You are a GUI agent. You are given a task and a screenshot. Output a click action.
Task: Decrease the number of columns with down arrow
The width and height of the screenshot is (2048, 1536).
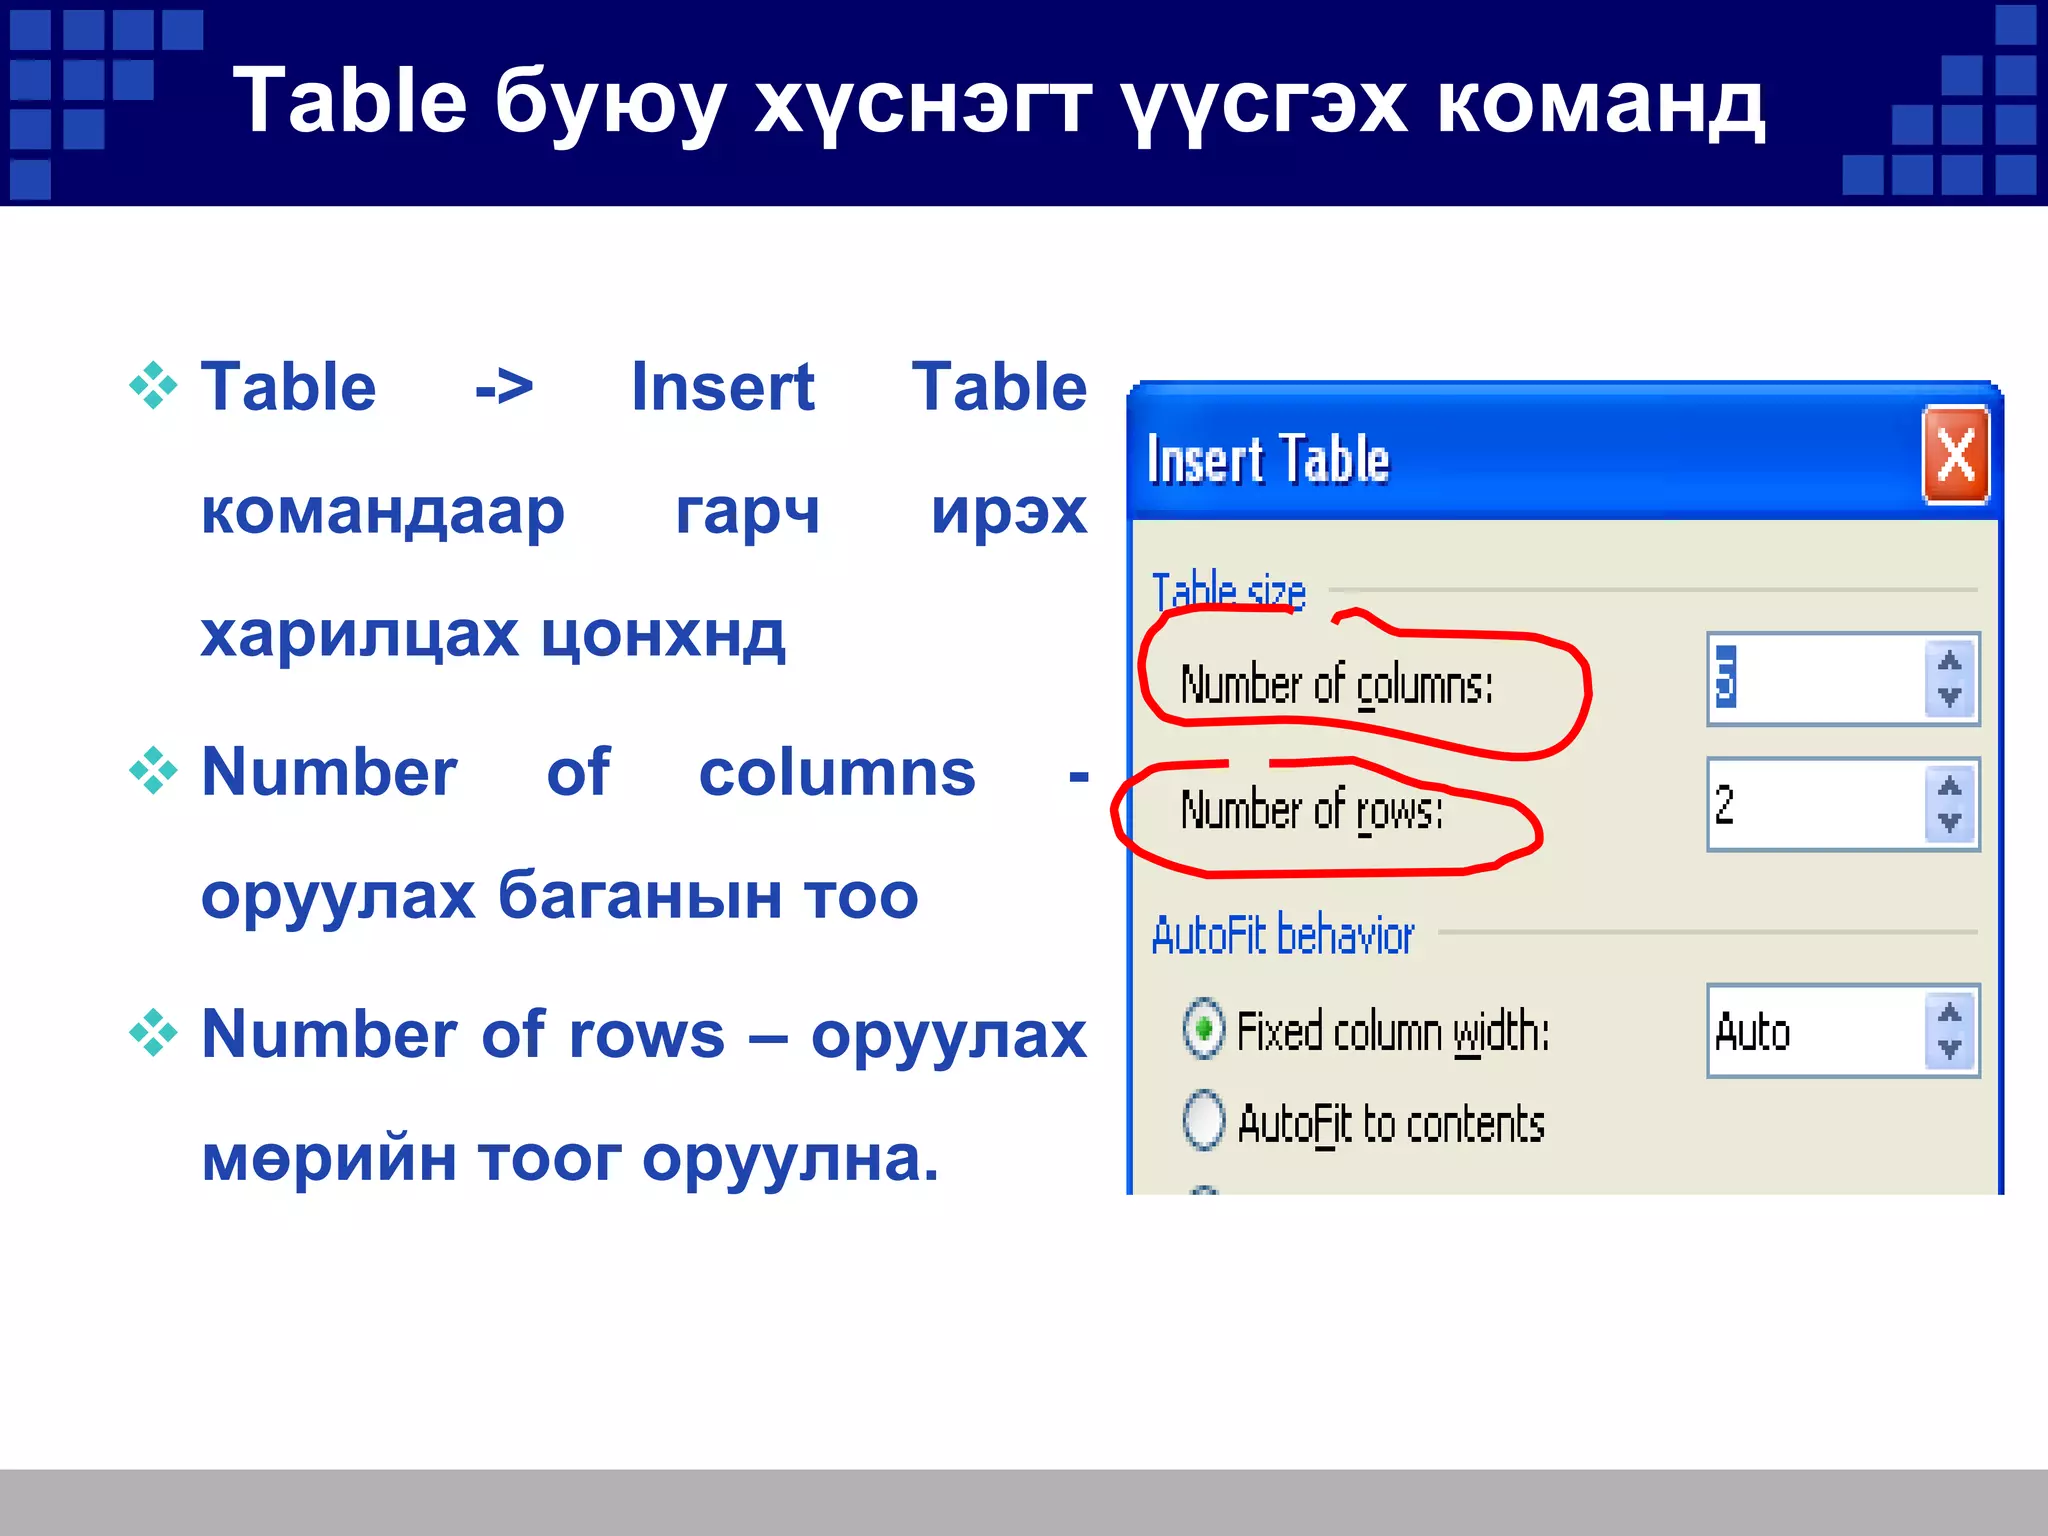[x=1949, y=698]
